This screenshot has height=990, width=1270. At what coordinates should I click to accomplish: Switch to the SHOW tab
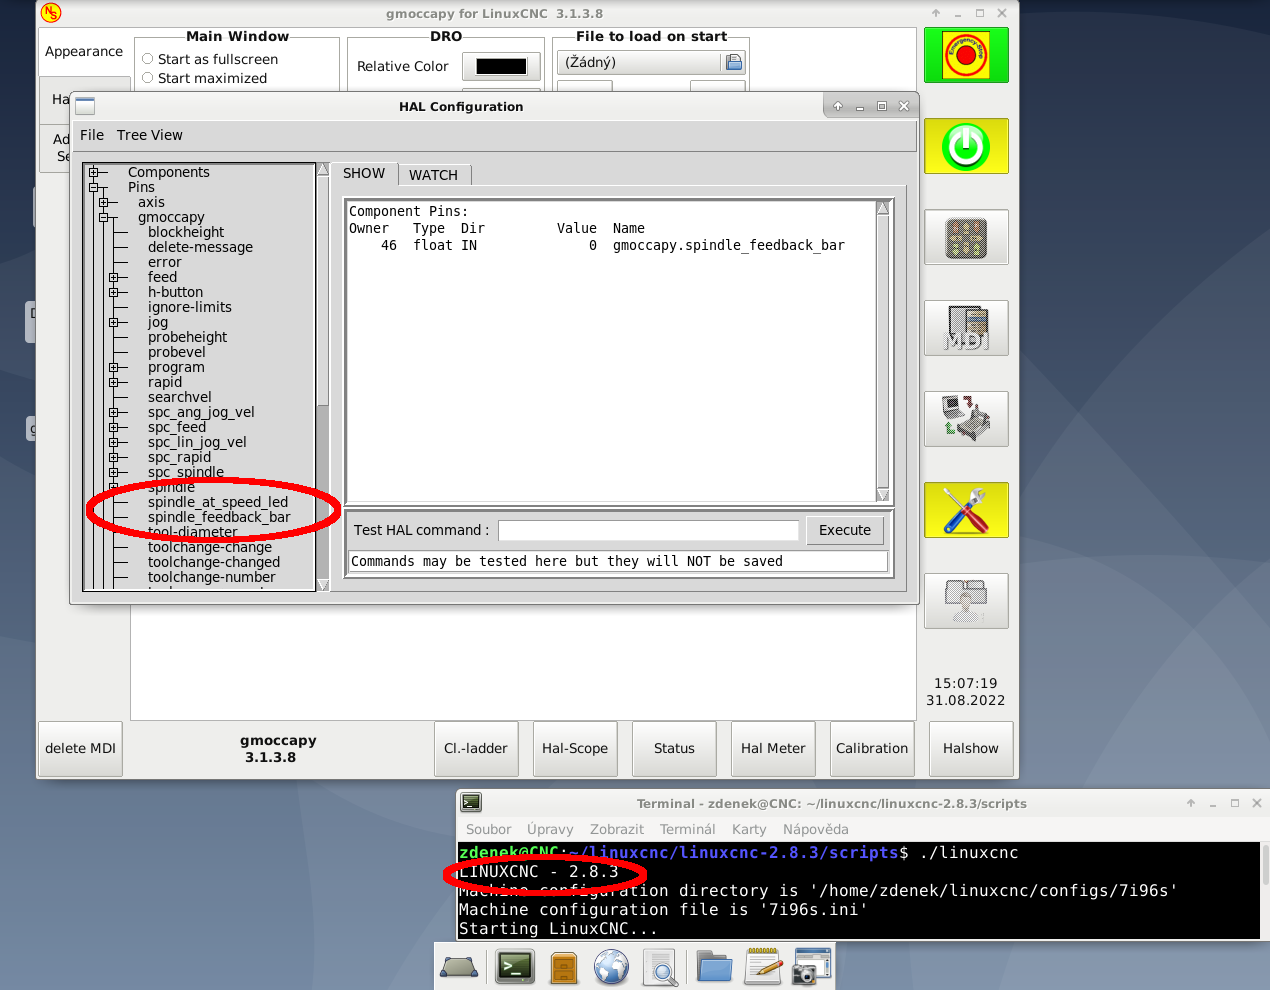coord(364,173)
